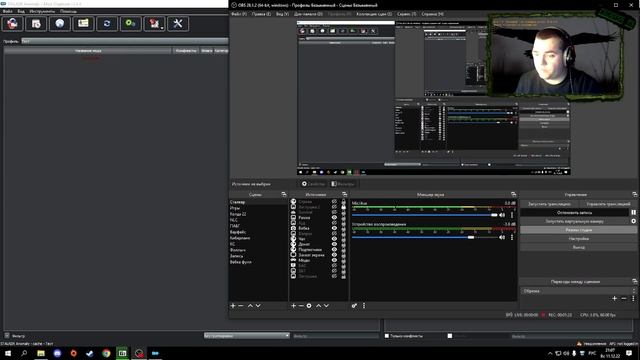Hide the Подписчики source via eye icon

pos(334,249)
